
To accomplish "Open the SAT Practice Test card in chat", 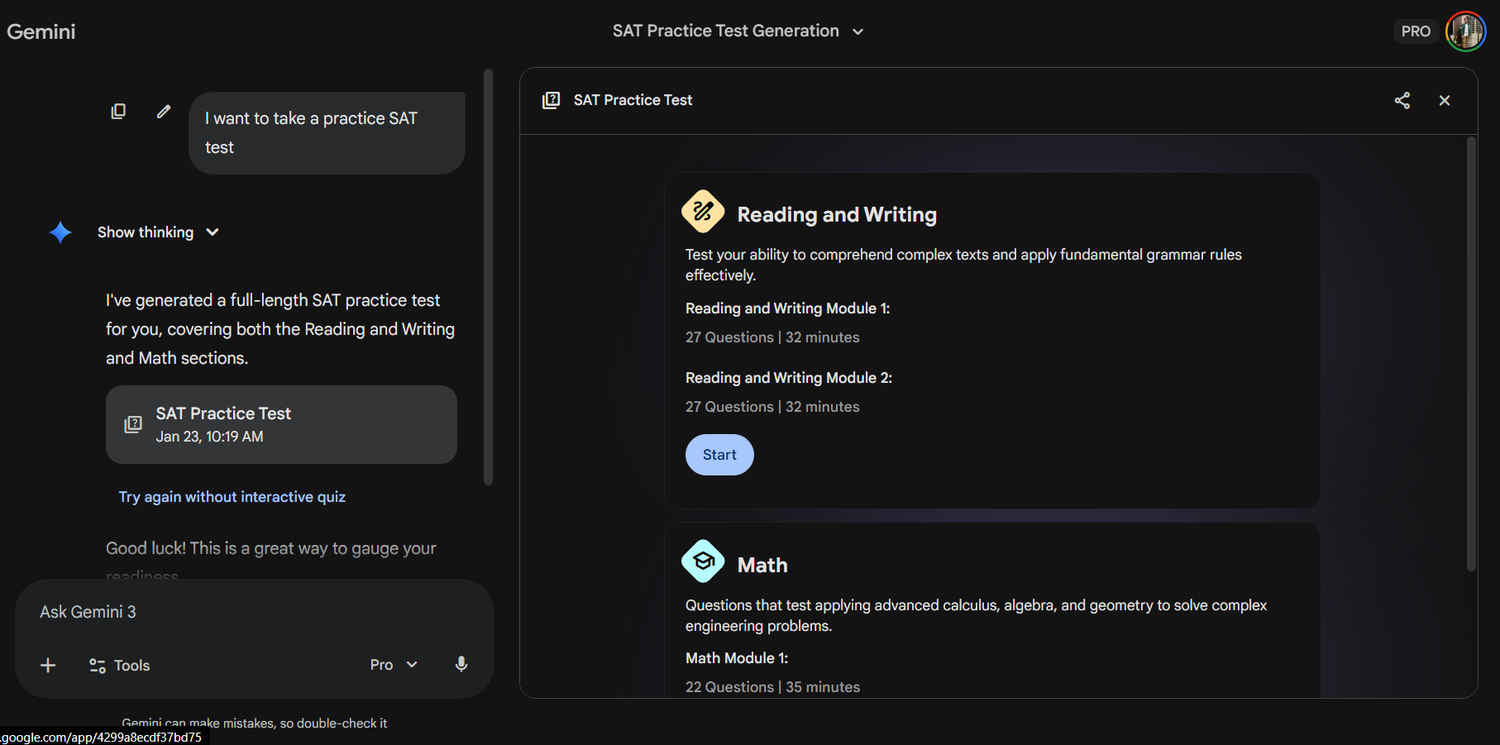I will [x=281, y=425].
